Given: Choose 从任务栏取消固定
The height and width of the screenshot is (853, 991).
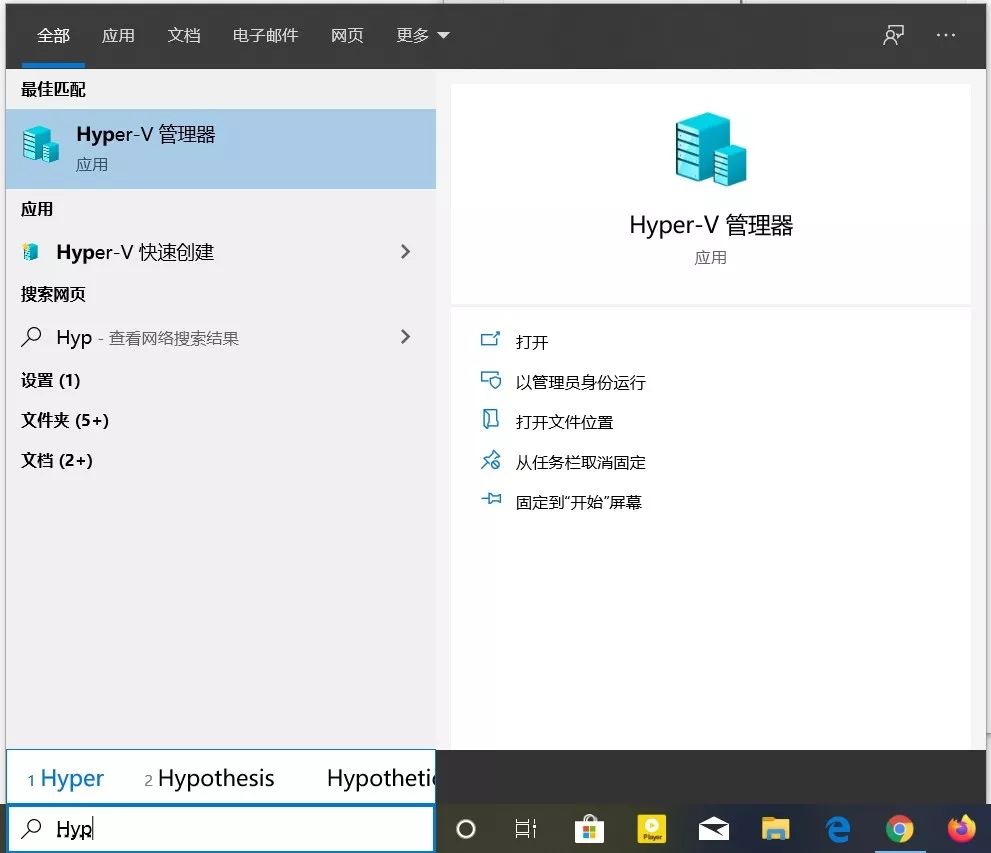Looking at the screenshot, I should (x=580, y=463).
